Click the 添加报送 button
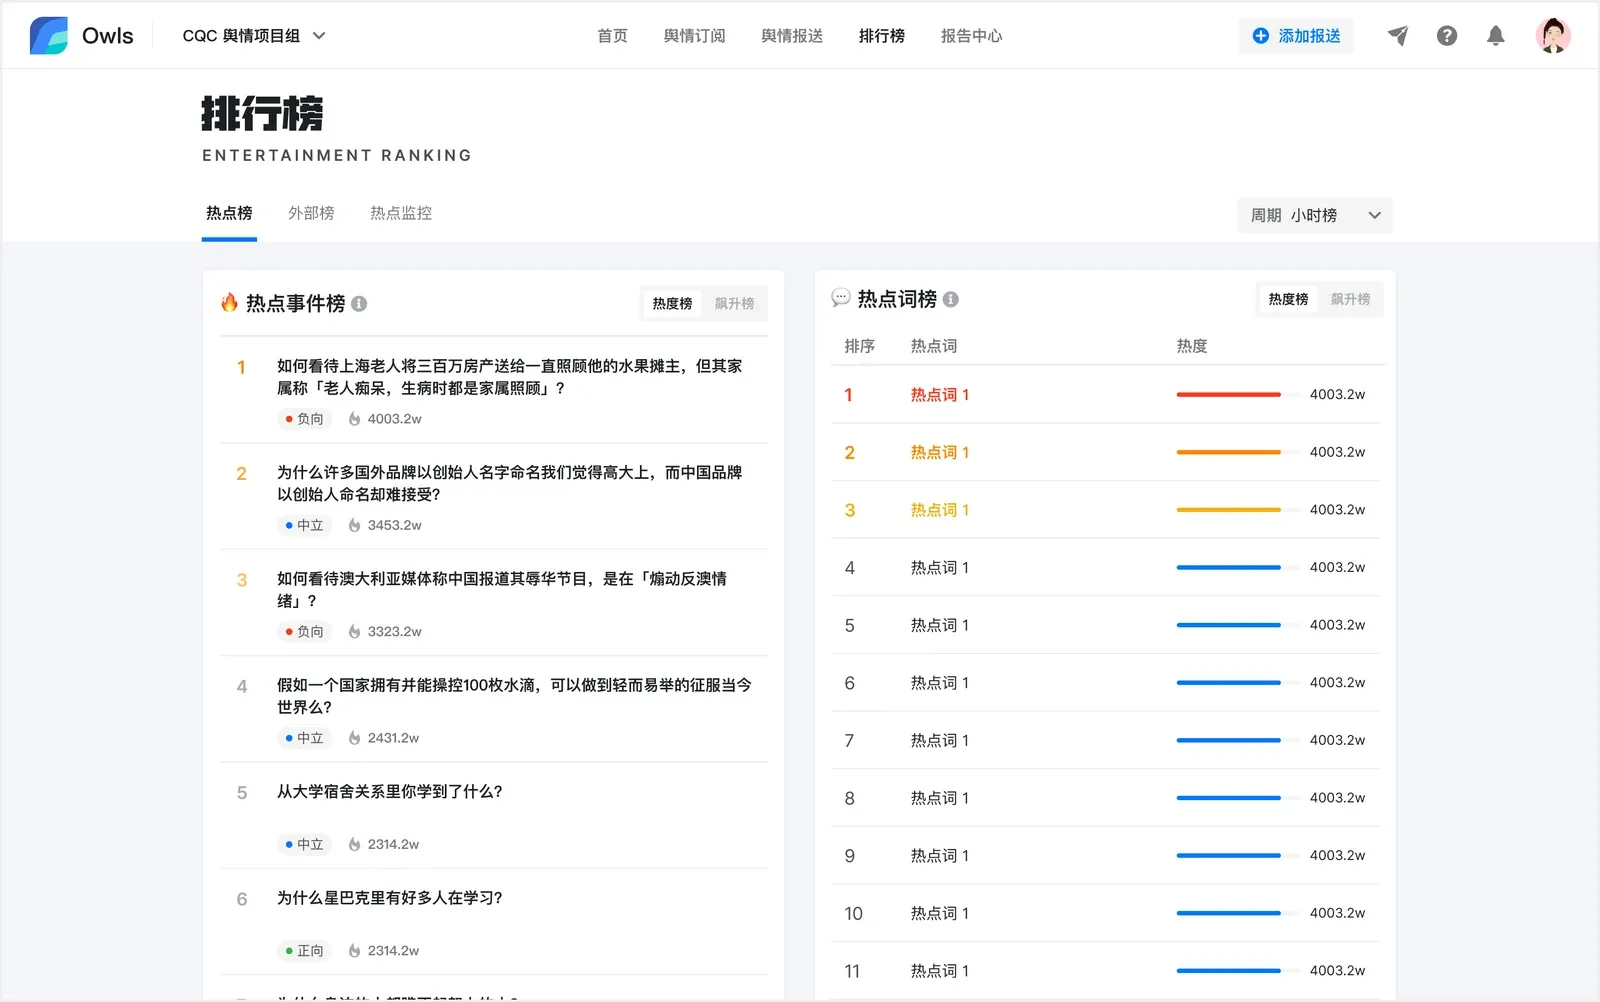This screenshot has width=1600, height=1002. (x=1296, y=36)
